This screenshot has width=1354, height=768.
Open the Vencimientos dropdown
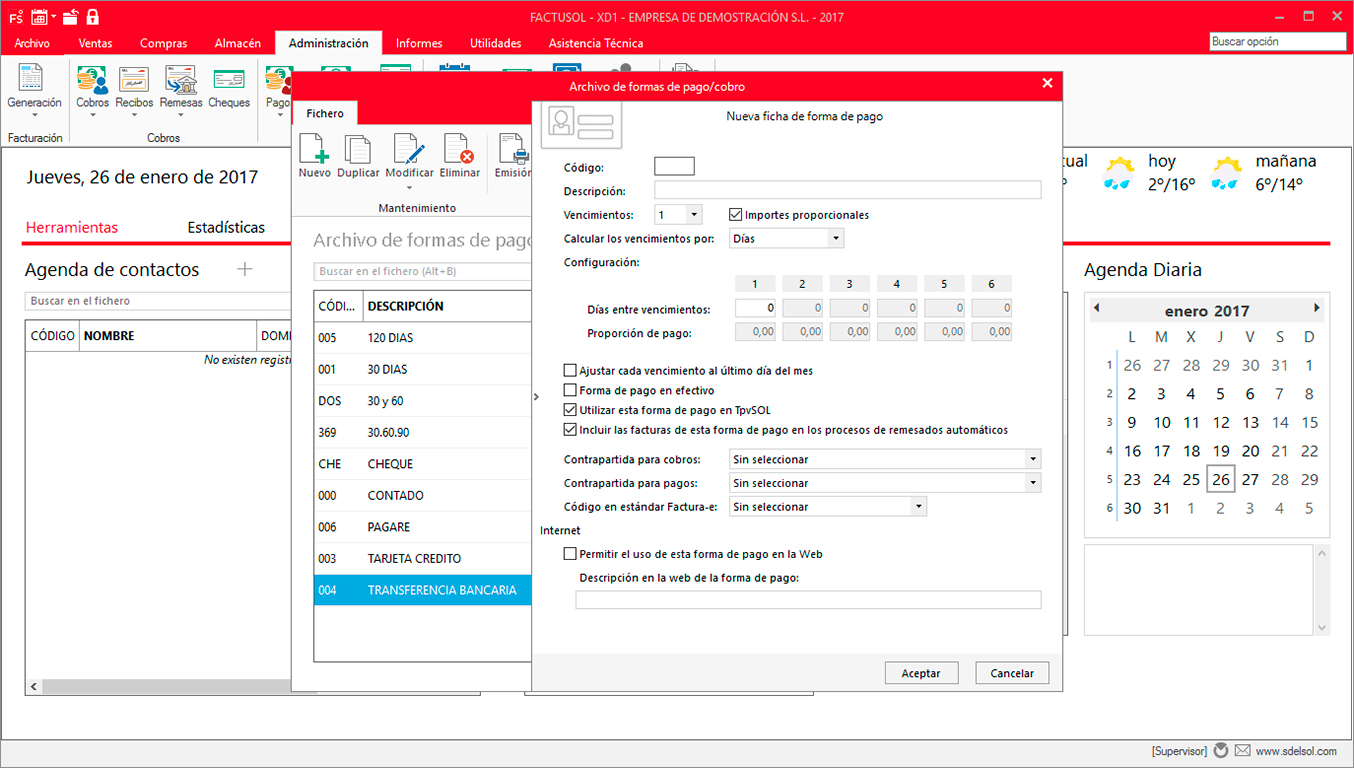coord(694,215)
